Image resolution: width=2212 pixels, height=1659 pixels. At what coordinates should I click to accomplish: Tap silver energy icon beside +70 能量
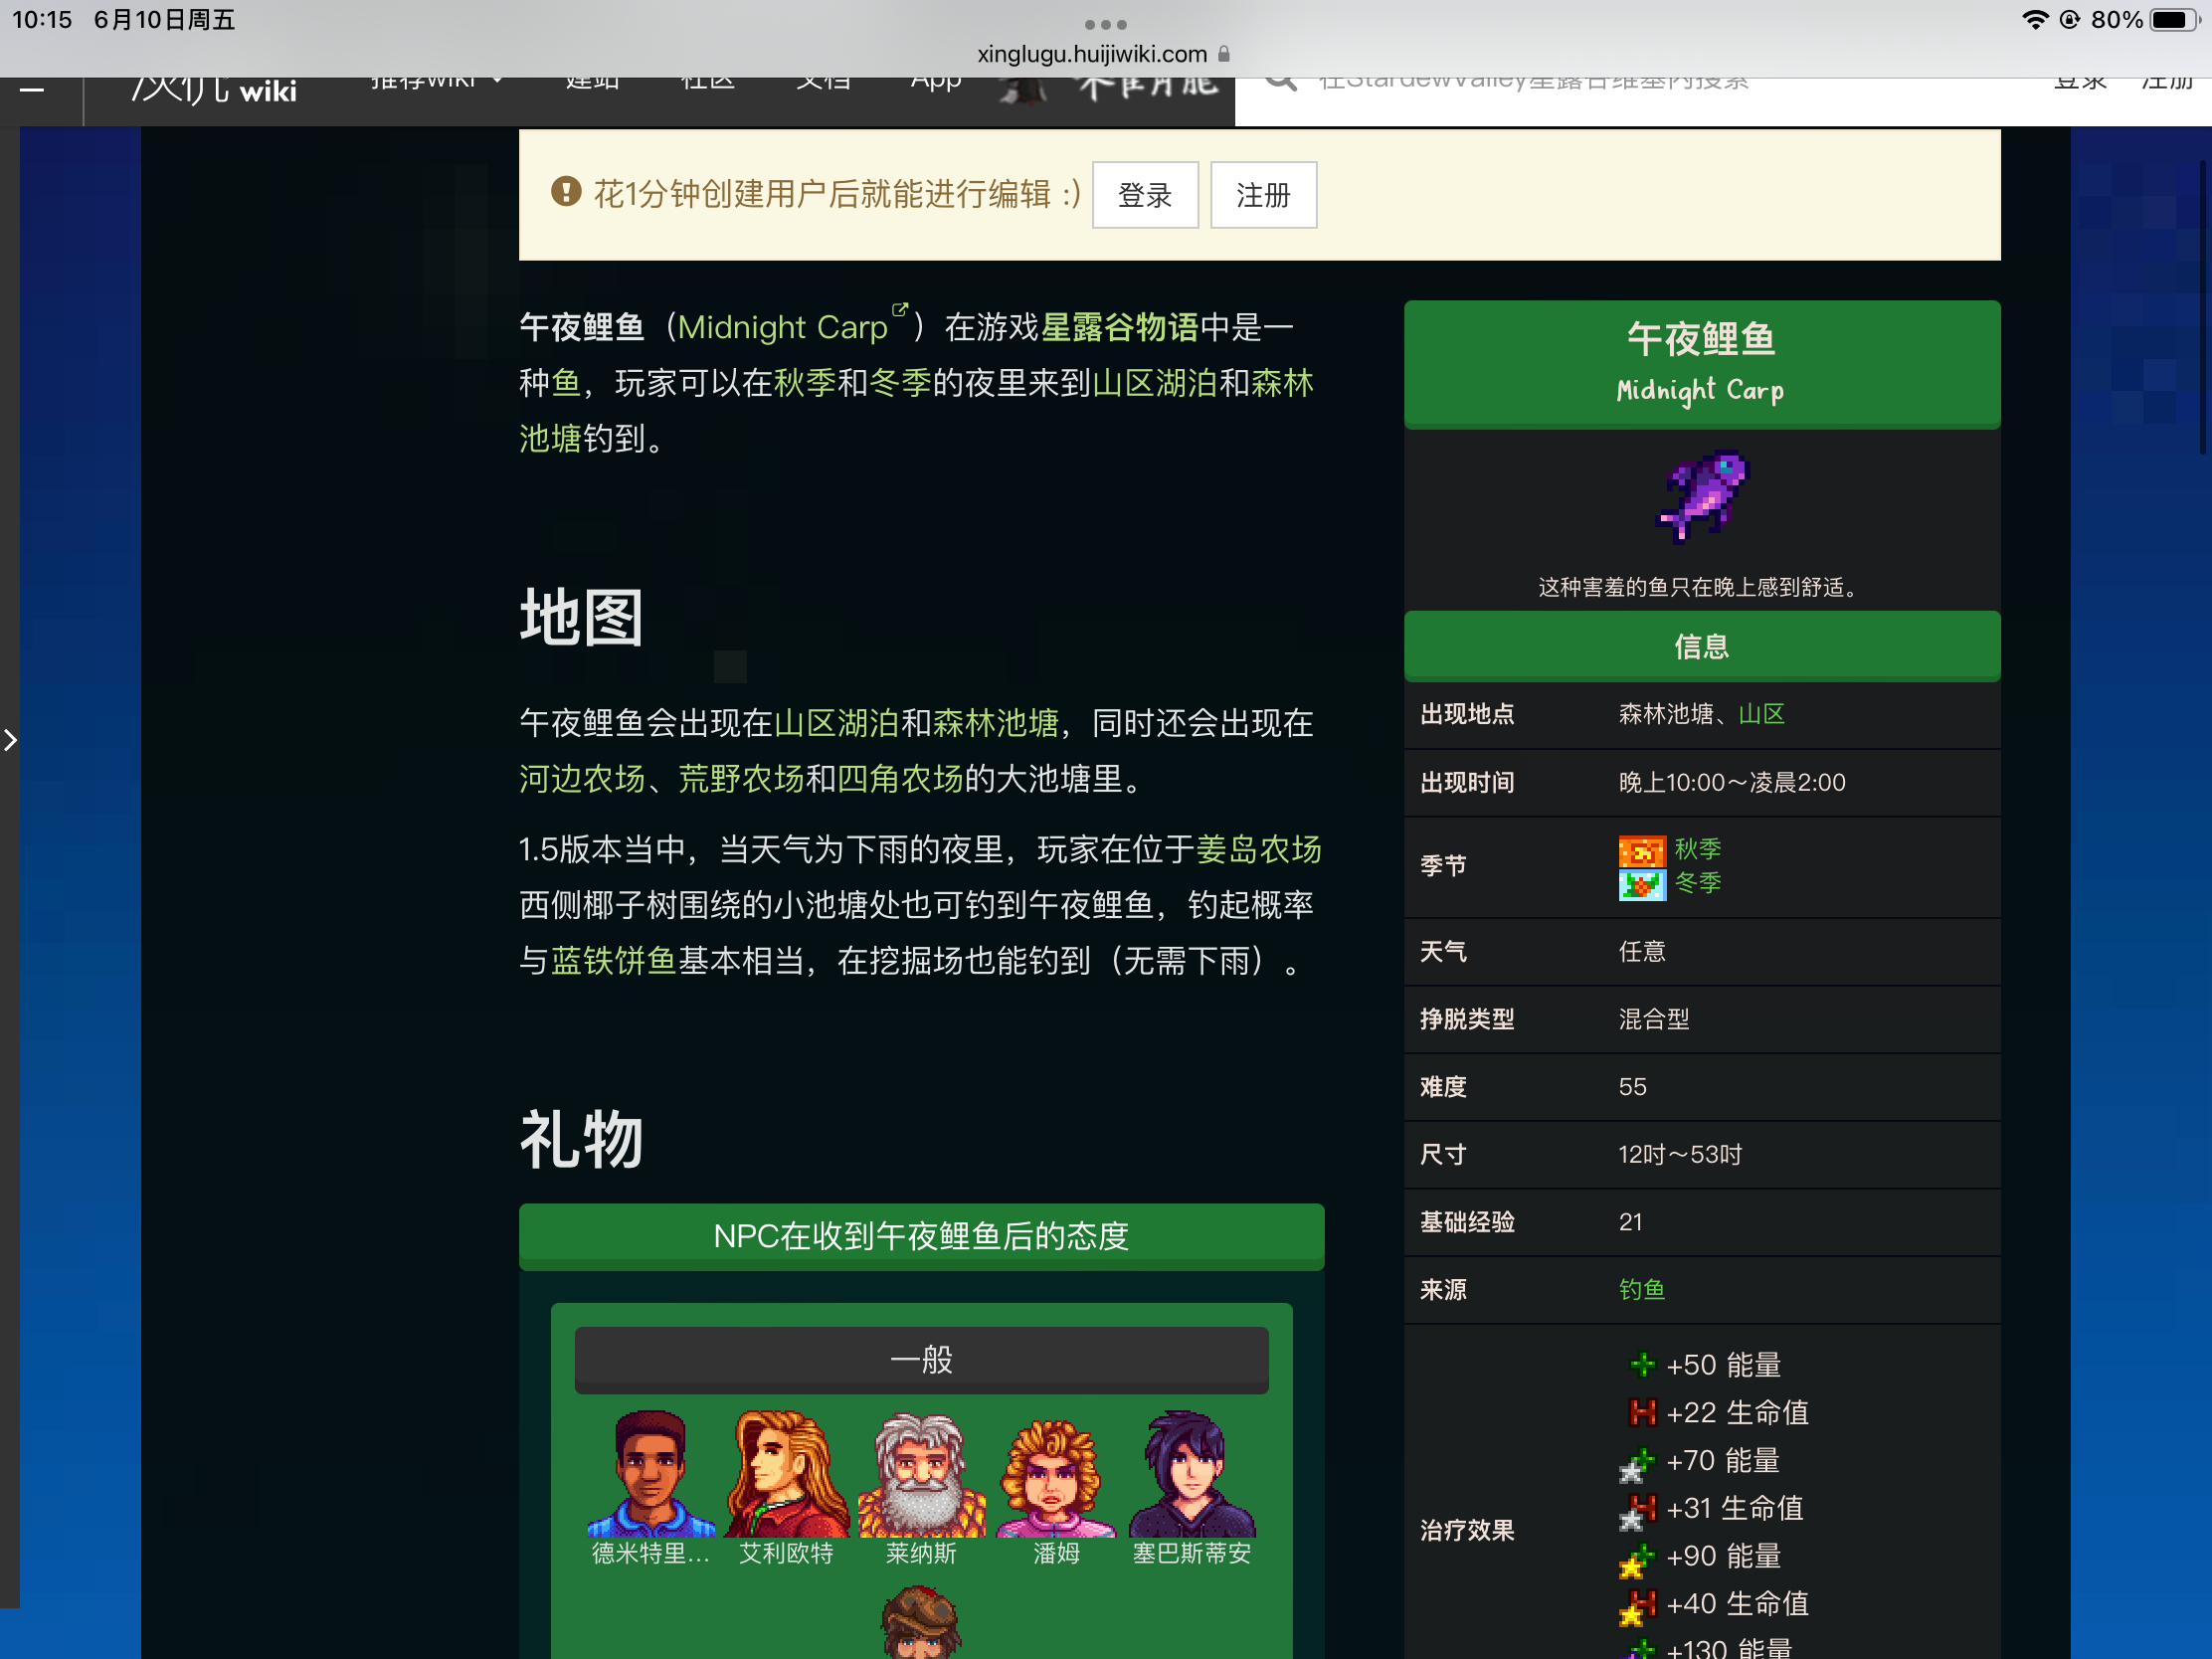point(1638,1464)
